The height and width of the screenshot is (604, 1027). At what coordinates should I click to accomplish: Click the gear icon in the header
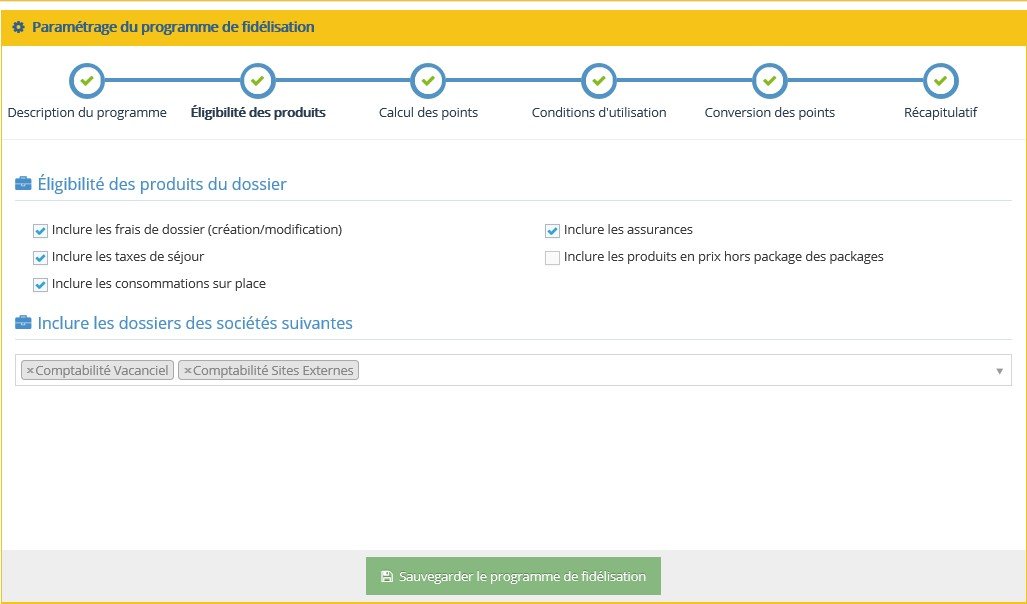(18, 27)
